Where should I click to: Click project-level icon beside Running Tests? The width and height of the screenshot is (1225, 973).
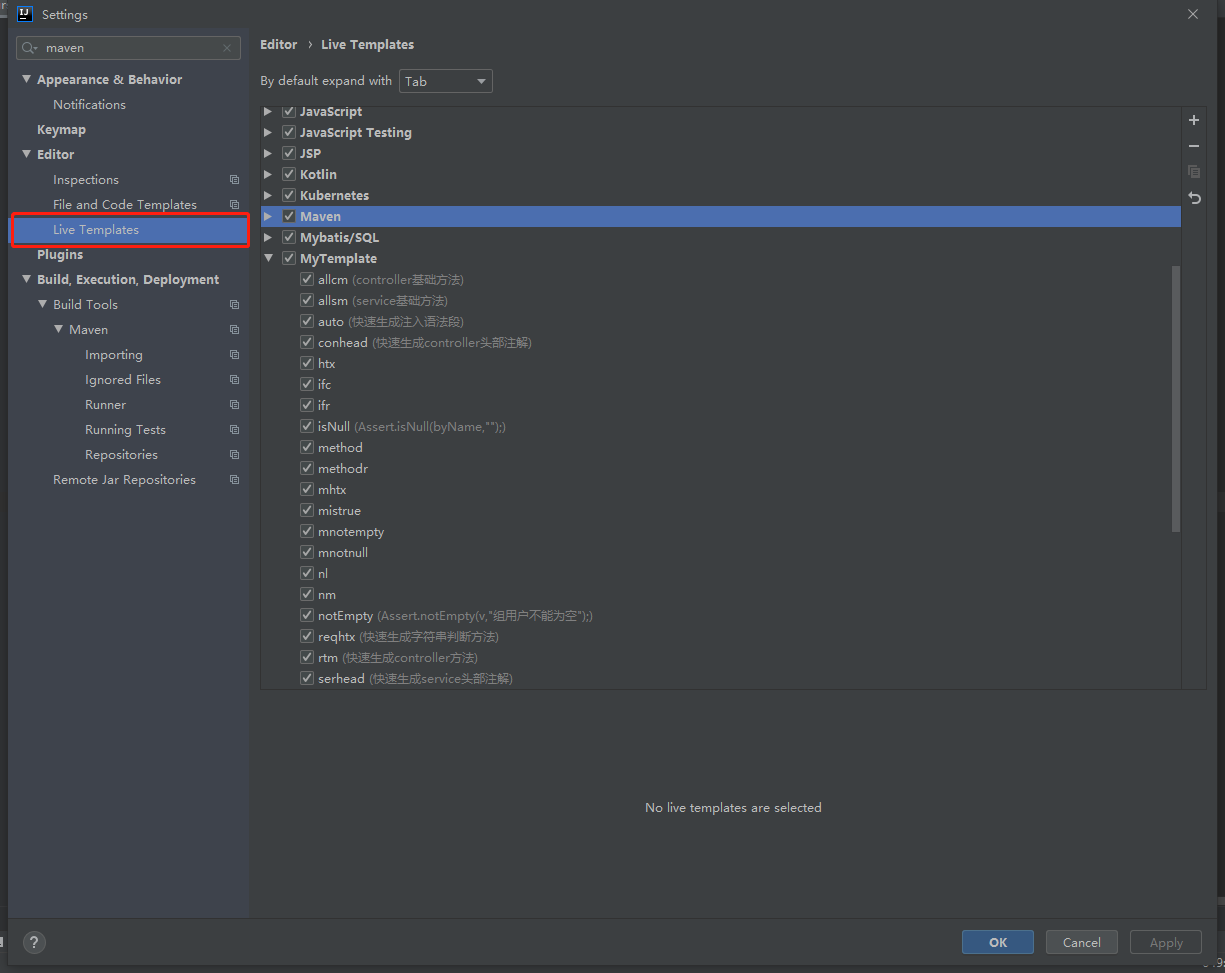234,430
